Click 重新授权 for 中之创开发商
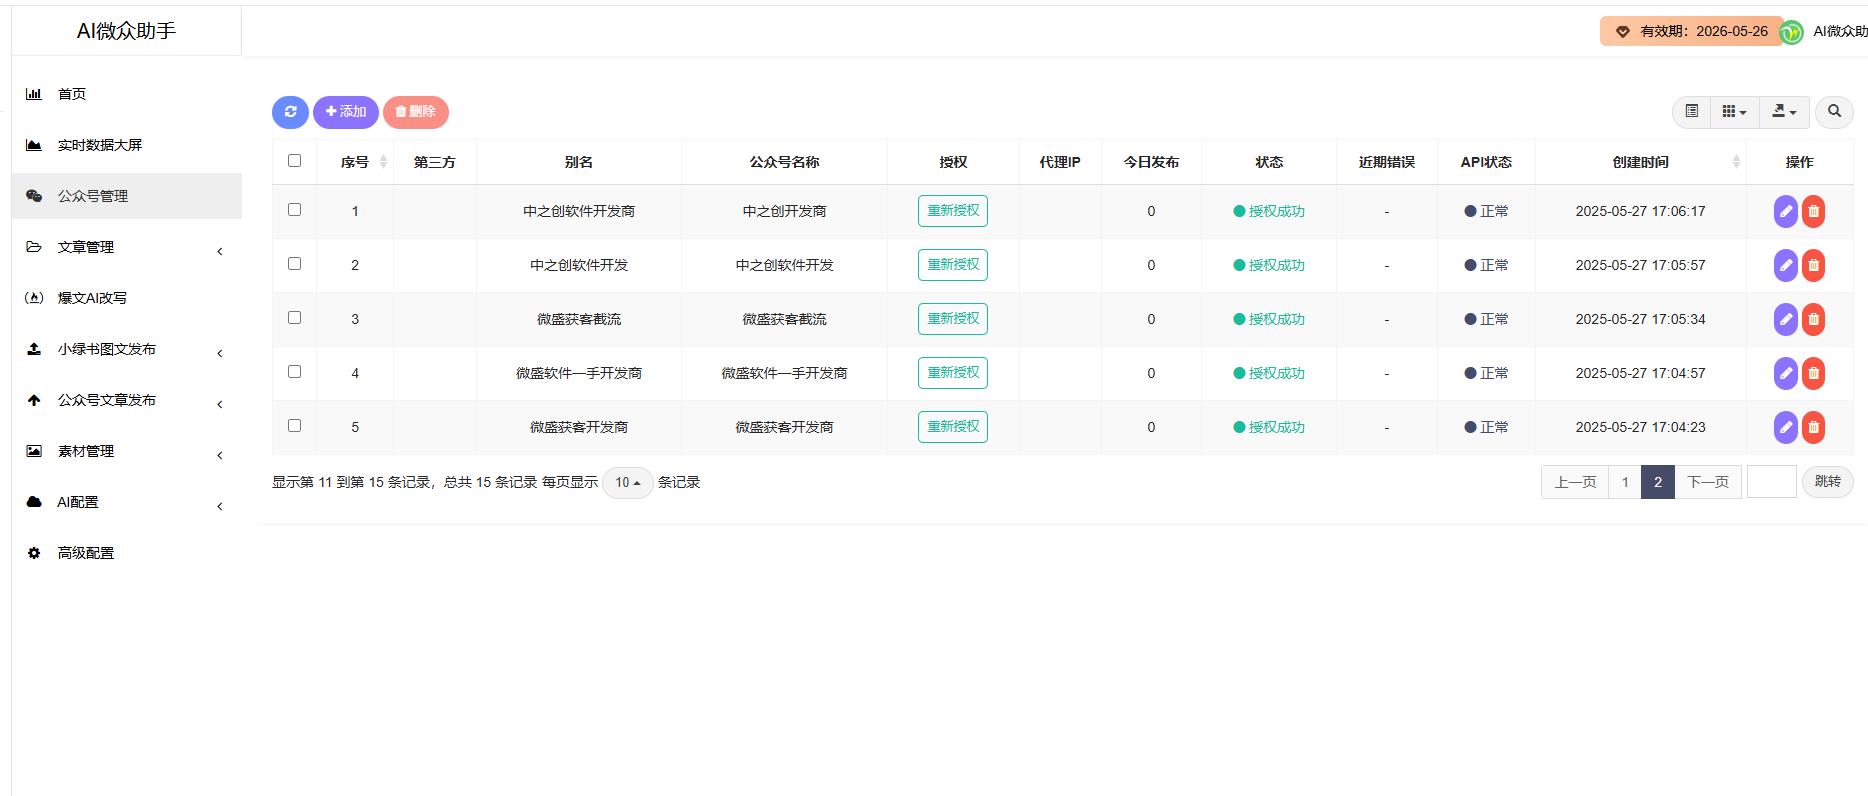 [x=953, y=211]
